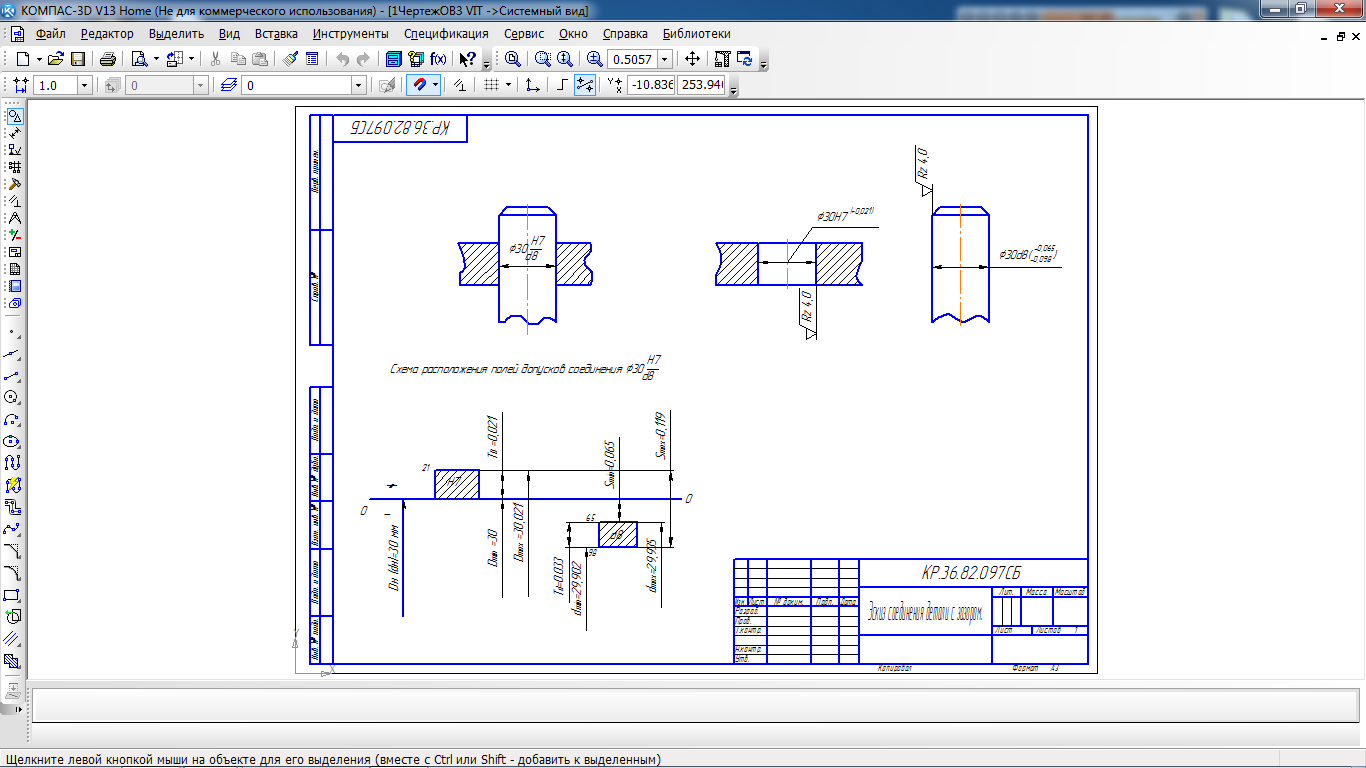Open the Editing hammer icon in the left toolbar

point(14,184)
